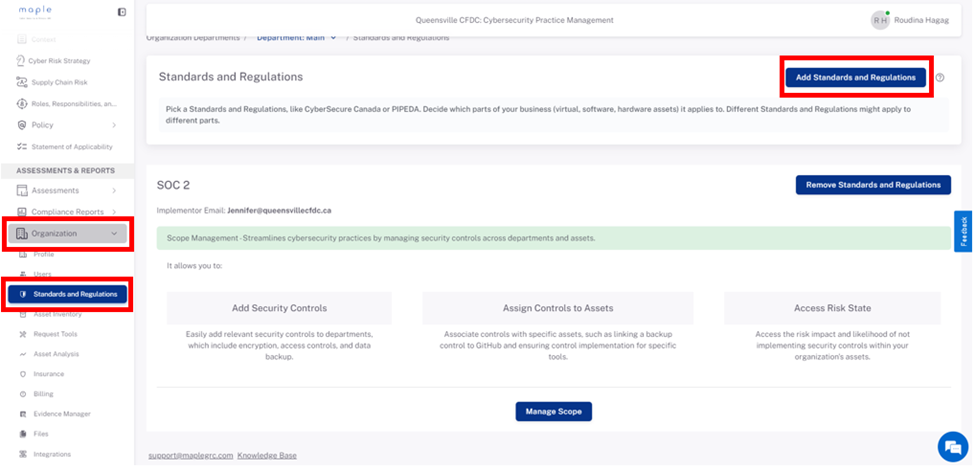This screenshot has width=975, height=470.
Task: Click the Files sidebar label
Action: 41,434
